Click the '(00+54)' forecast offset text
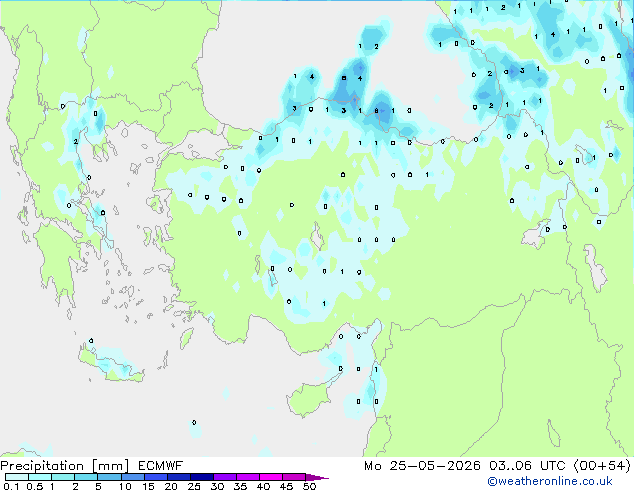The height and width of the screenshot is (490, 634). [602, 466]
